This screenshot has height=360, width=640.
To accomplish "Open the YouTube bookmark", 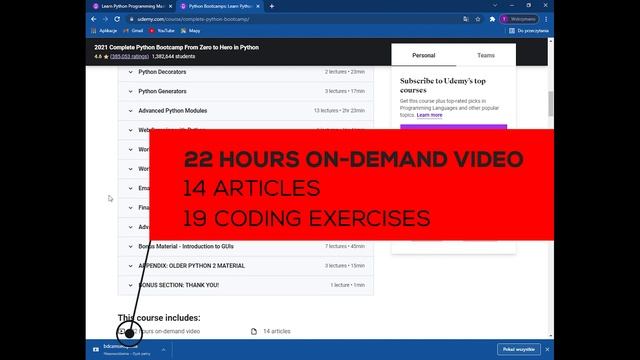I will point(162,31).
